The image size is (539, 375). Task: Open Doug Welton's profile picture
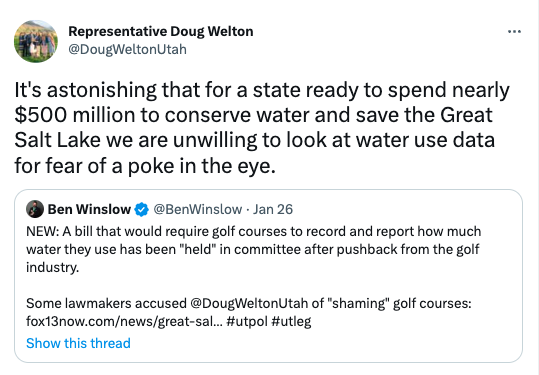point(36,41)
